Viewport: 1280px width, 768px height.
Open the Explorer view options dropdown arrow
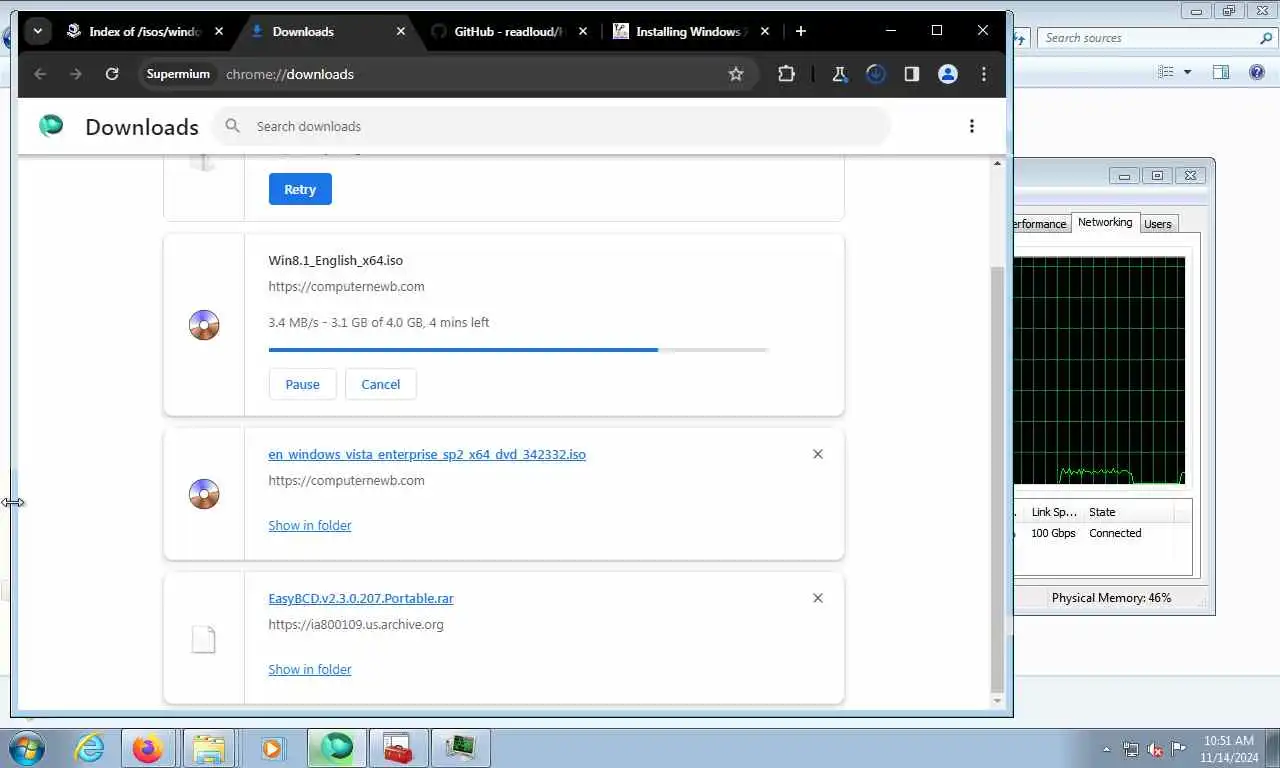(x=1188, y=72)
